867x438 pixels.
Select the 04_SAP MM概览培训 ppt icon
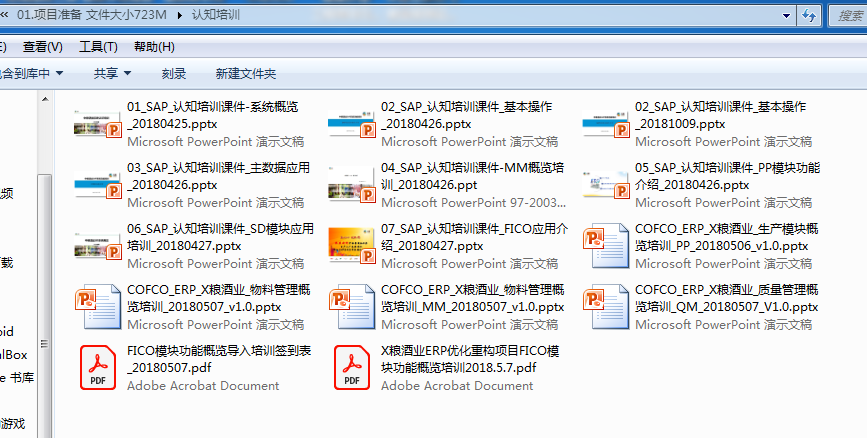(x=352, y=185)
